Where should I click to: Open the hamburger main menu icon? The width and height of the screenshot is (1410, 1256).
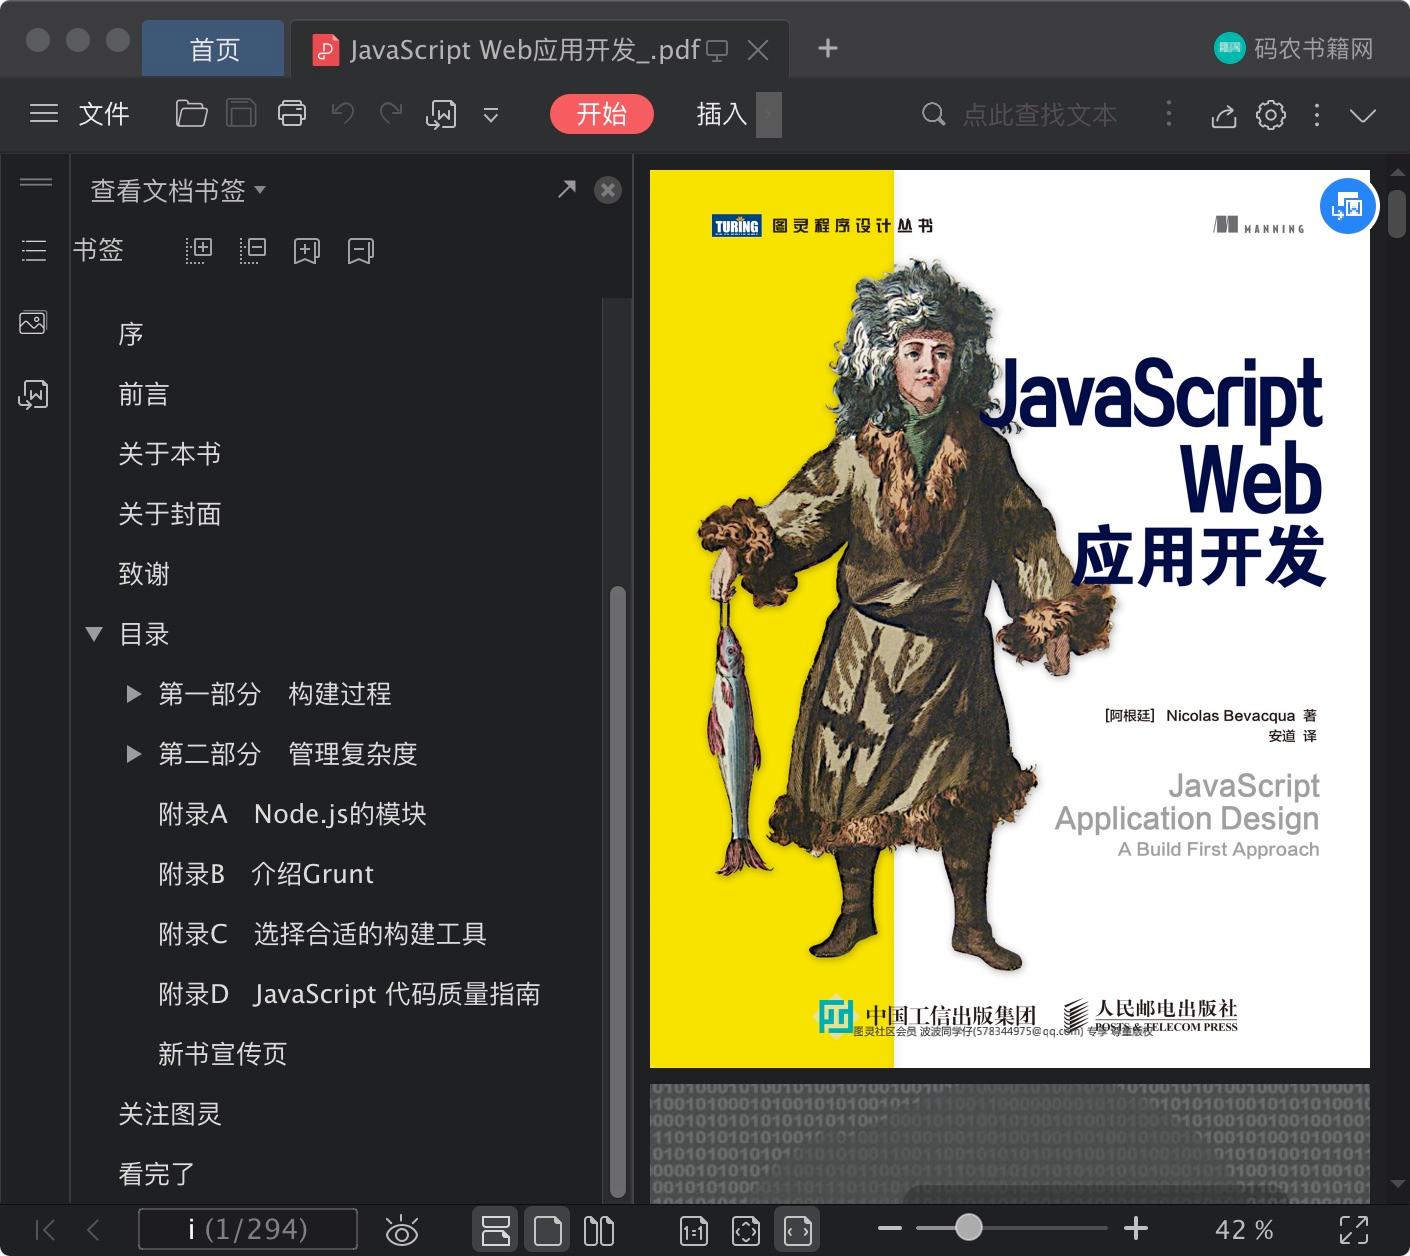44,114
